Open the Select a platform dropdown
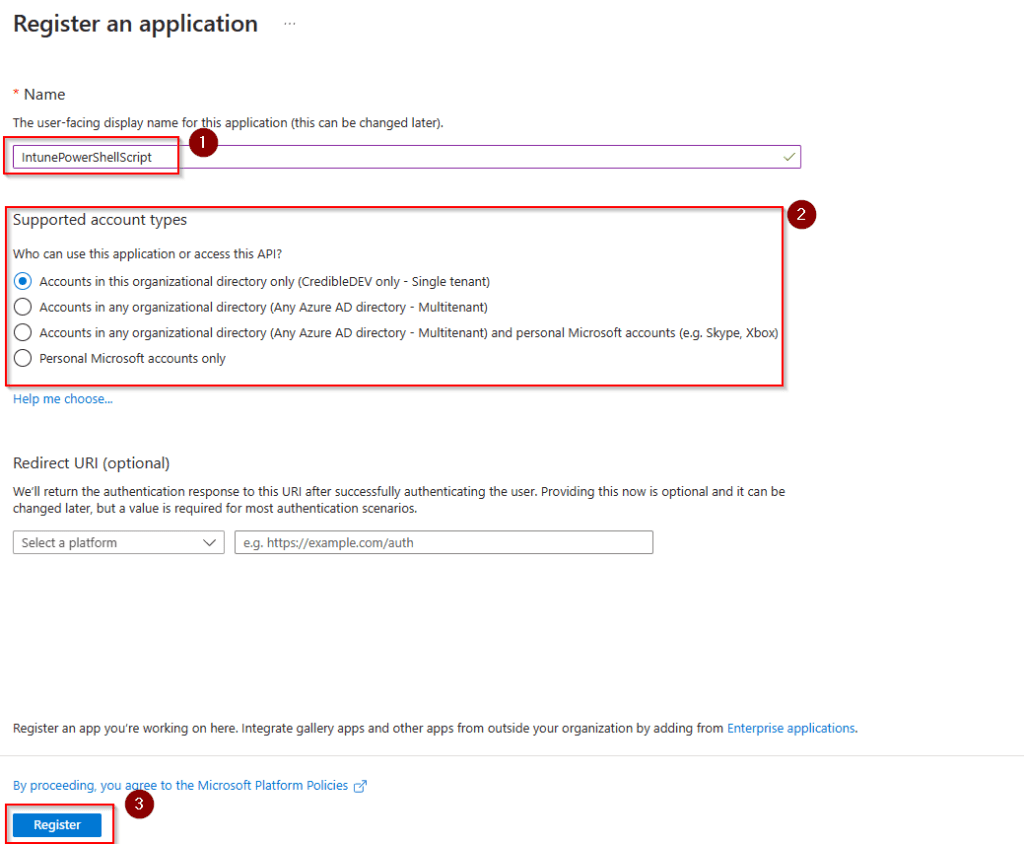The image size is (1024, 844). 119,543
